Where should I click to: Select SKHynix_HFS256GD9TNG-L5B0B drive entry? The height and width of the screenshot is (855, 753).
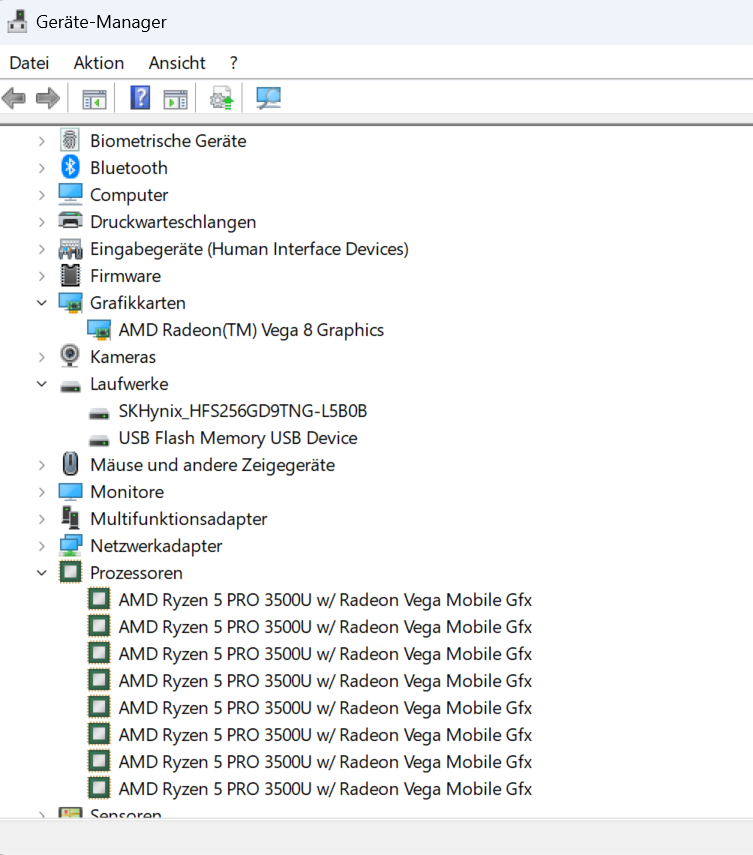[x=243, y=411]
